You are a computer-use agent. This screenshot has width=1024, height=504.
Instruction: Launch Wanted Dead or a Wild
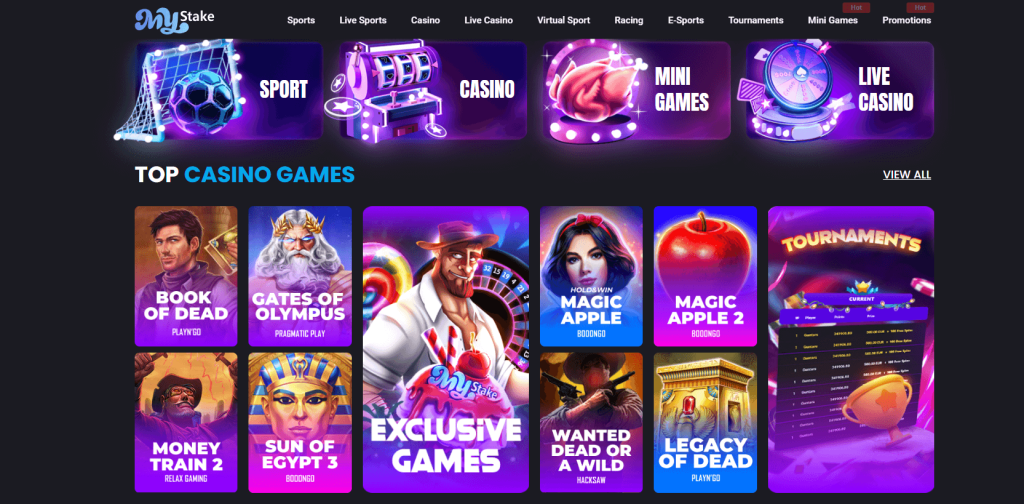(592, 422)
